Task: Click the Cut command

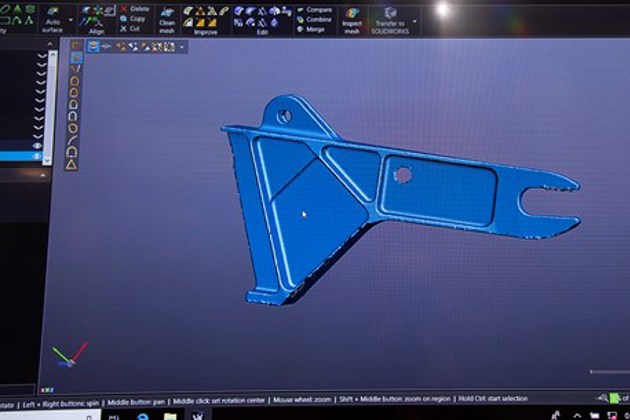Action: [135, 29]
